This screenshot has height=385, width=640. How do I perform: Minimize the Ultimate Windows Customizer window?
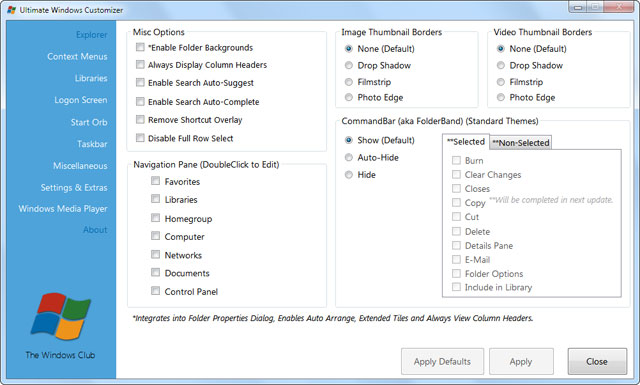coord(578,7)
